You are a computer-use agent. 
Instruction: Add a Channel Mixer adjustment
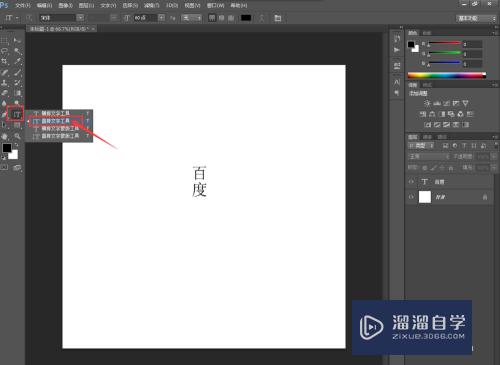click(x=460, y=114)
